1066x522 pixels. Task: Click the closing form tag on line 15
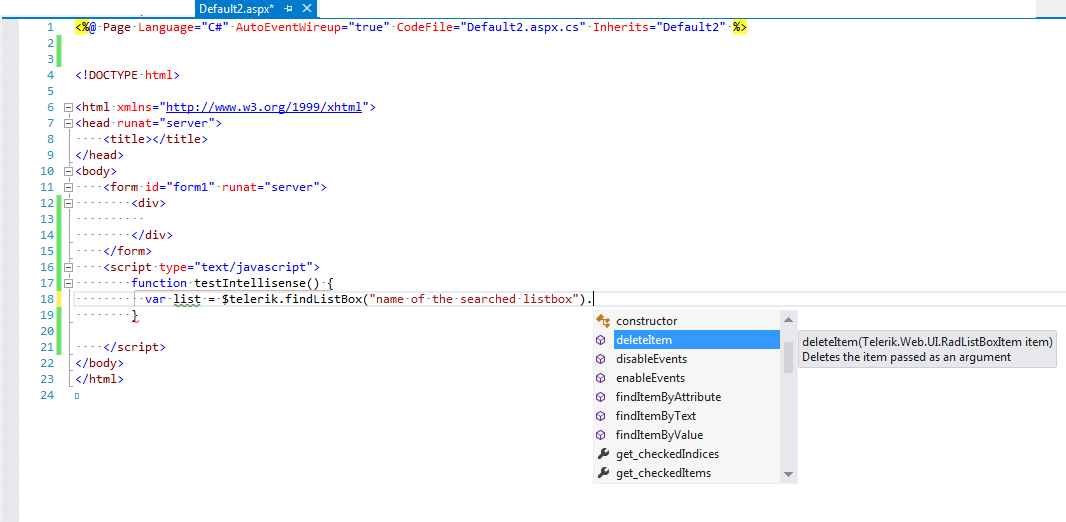[x=127, y=251]
